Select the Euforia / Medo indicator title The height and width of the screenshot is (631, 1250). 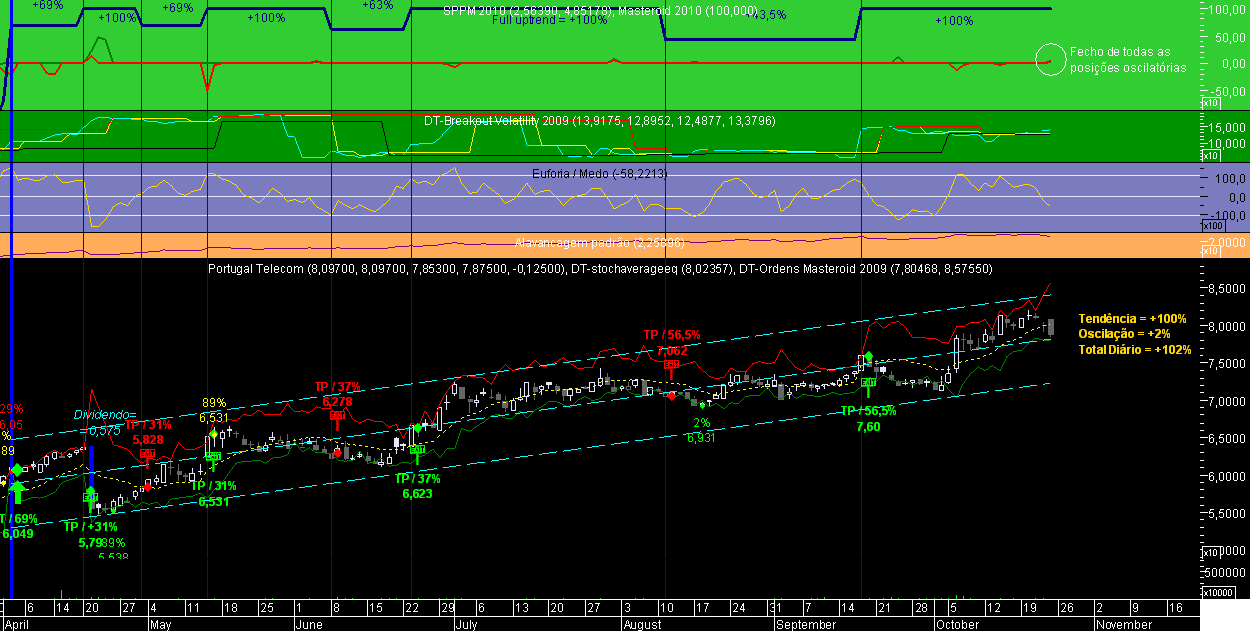[600, 174]
